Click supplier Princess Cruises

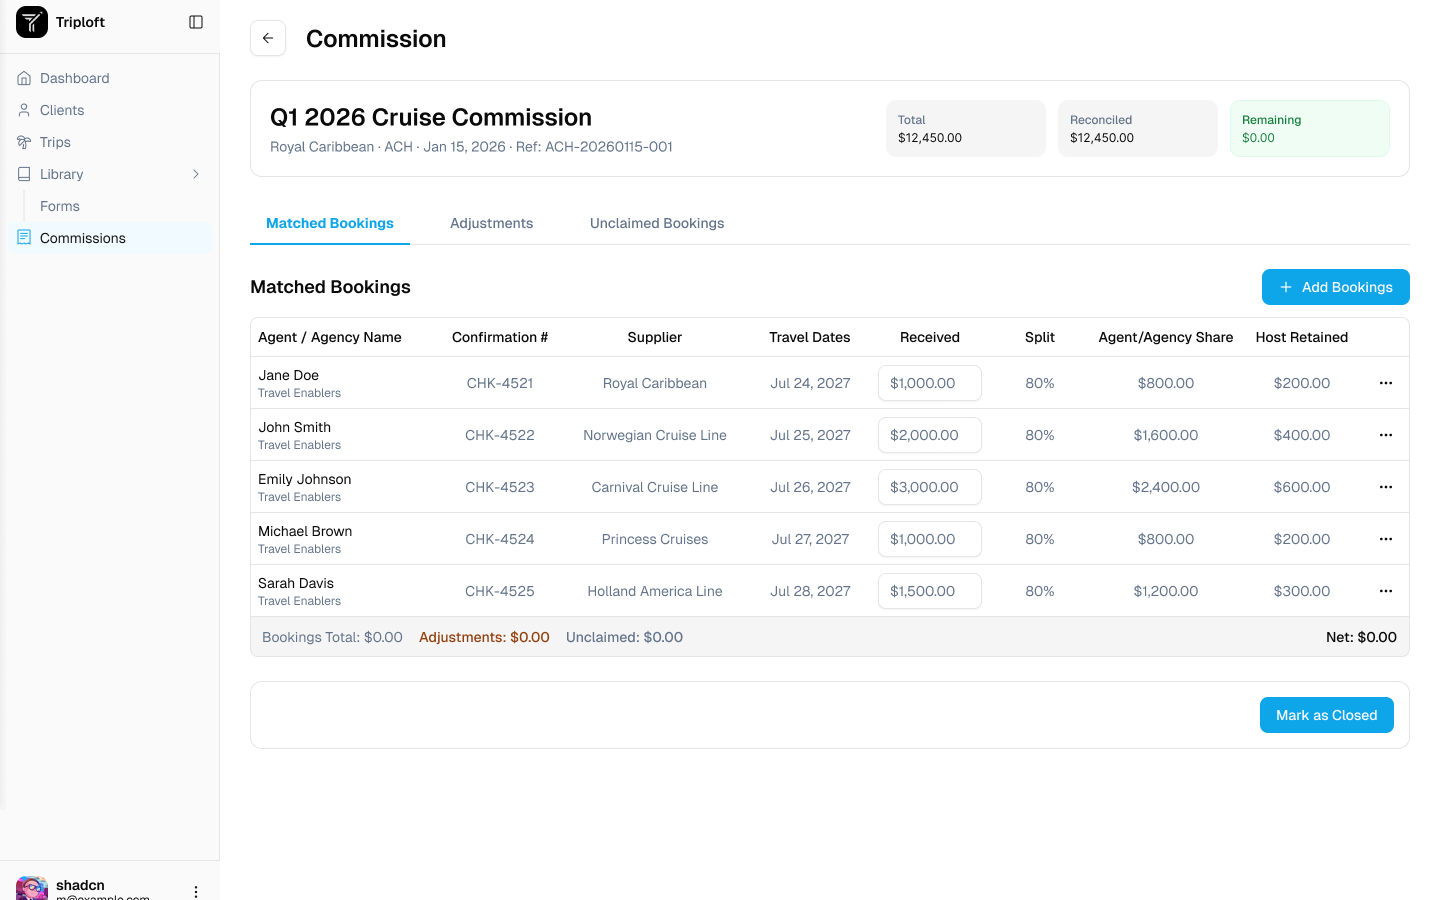coord(655,539)
